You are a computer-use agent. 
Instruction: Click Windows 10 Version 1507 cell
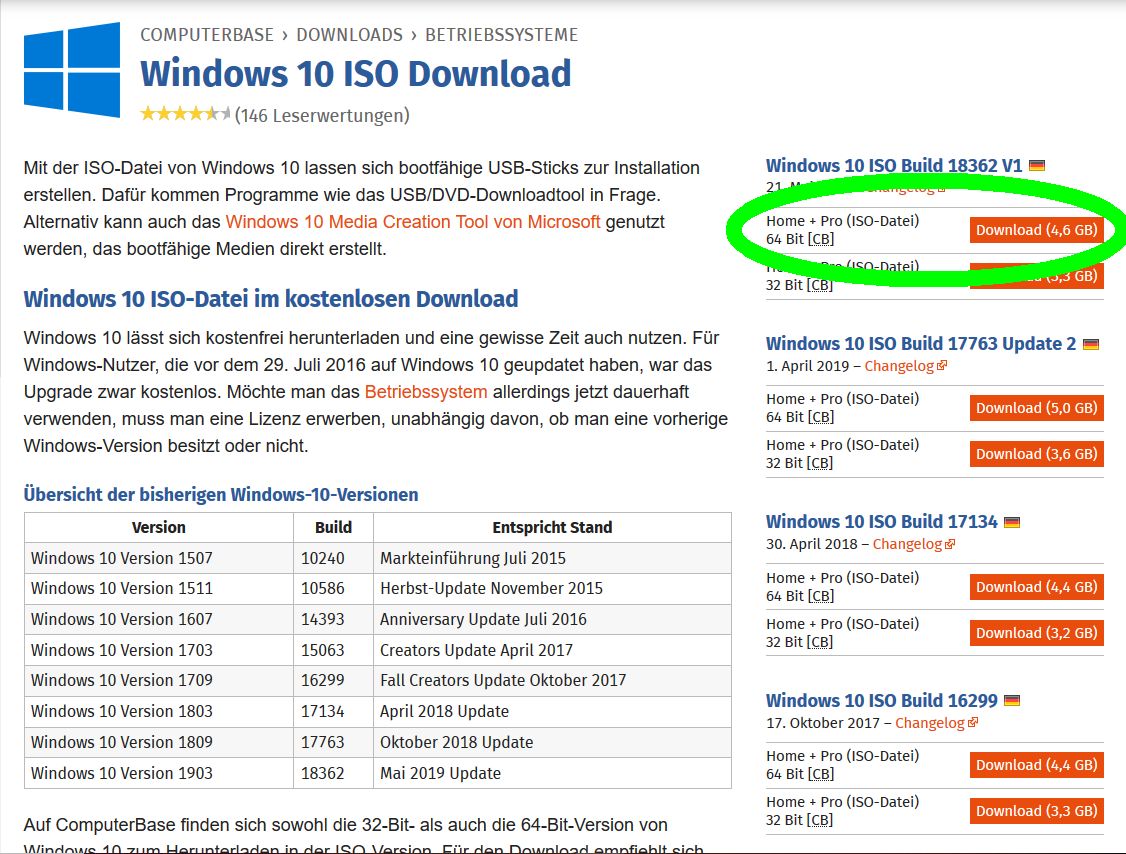pos(159,558)
